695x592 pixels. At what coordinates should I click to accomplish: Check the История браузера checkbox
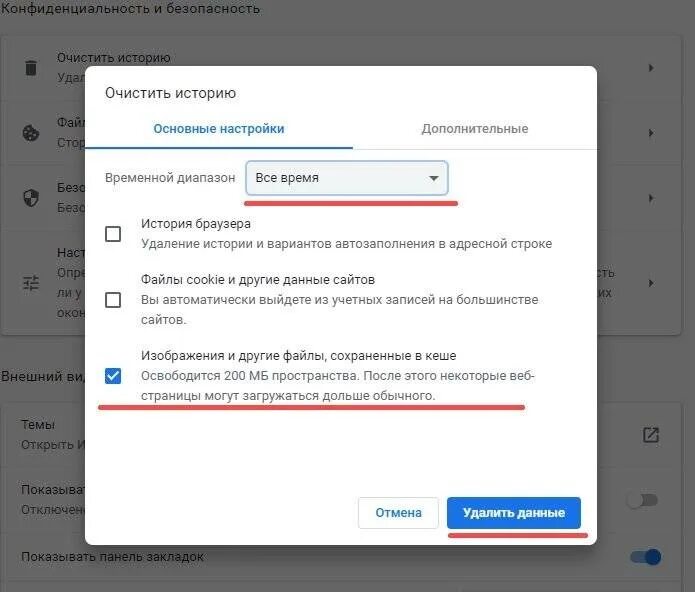[x=113, y=234]
